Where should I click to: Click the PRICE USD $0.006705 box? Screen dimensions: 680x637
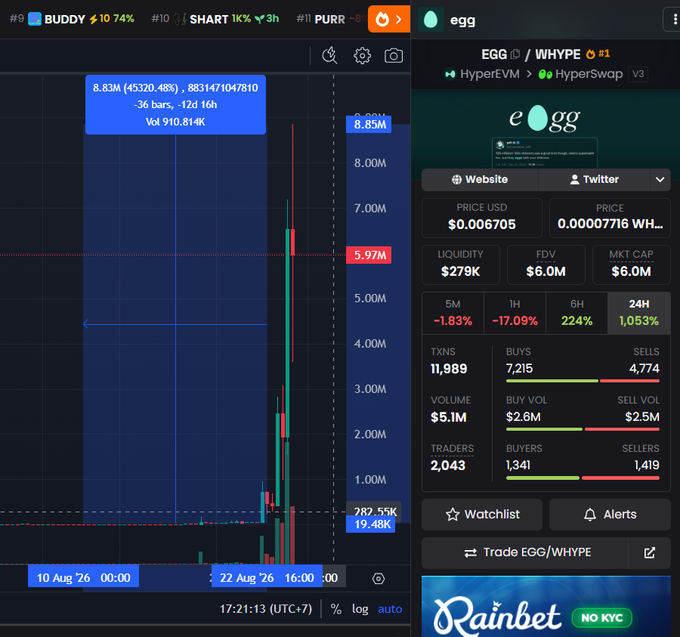pos(482,218)
